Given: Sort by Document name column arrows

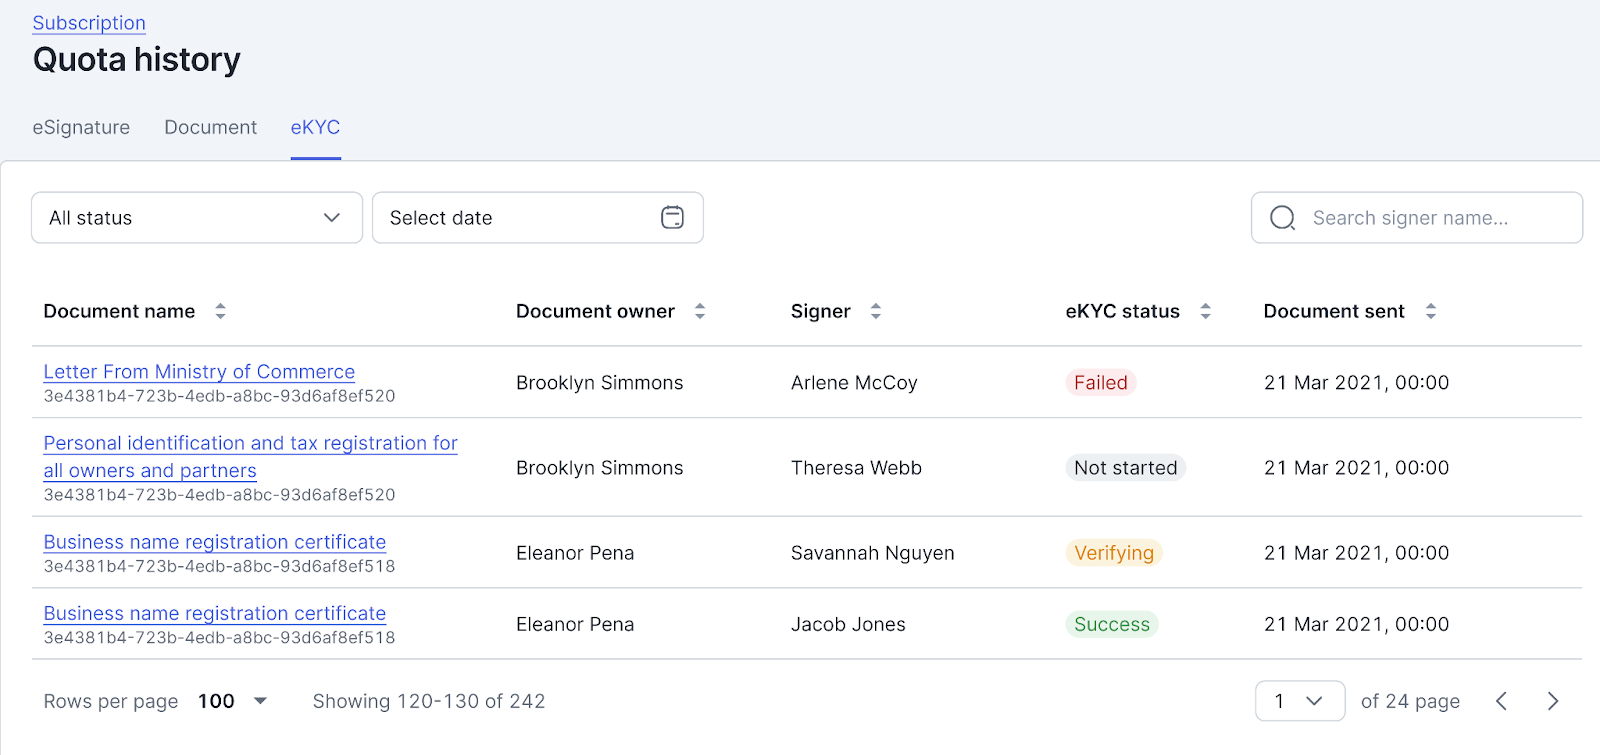Looking at the screenshot, I should (220, 311).
